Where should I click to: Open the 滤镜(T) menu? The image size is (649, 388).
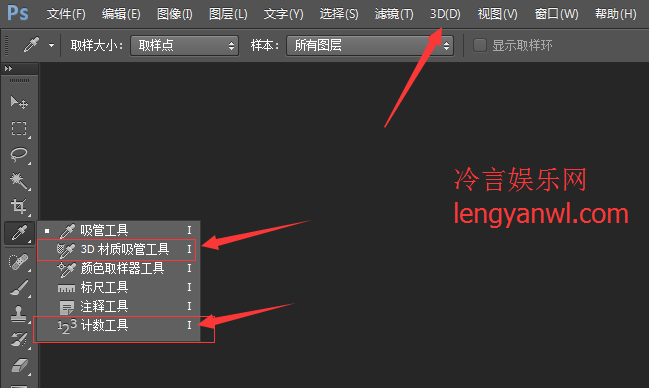coord(394,14)
